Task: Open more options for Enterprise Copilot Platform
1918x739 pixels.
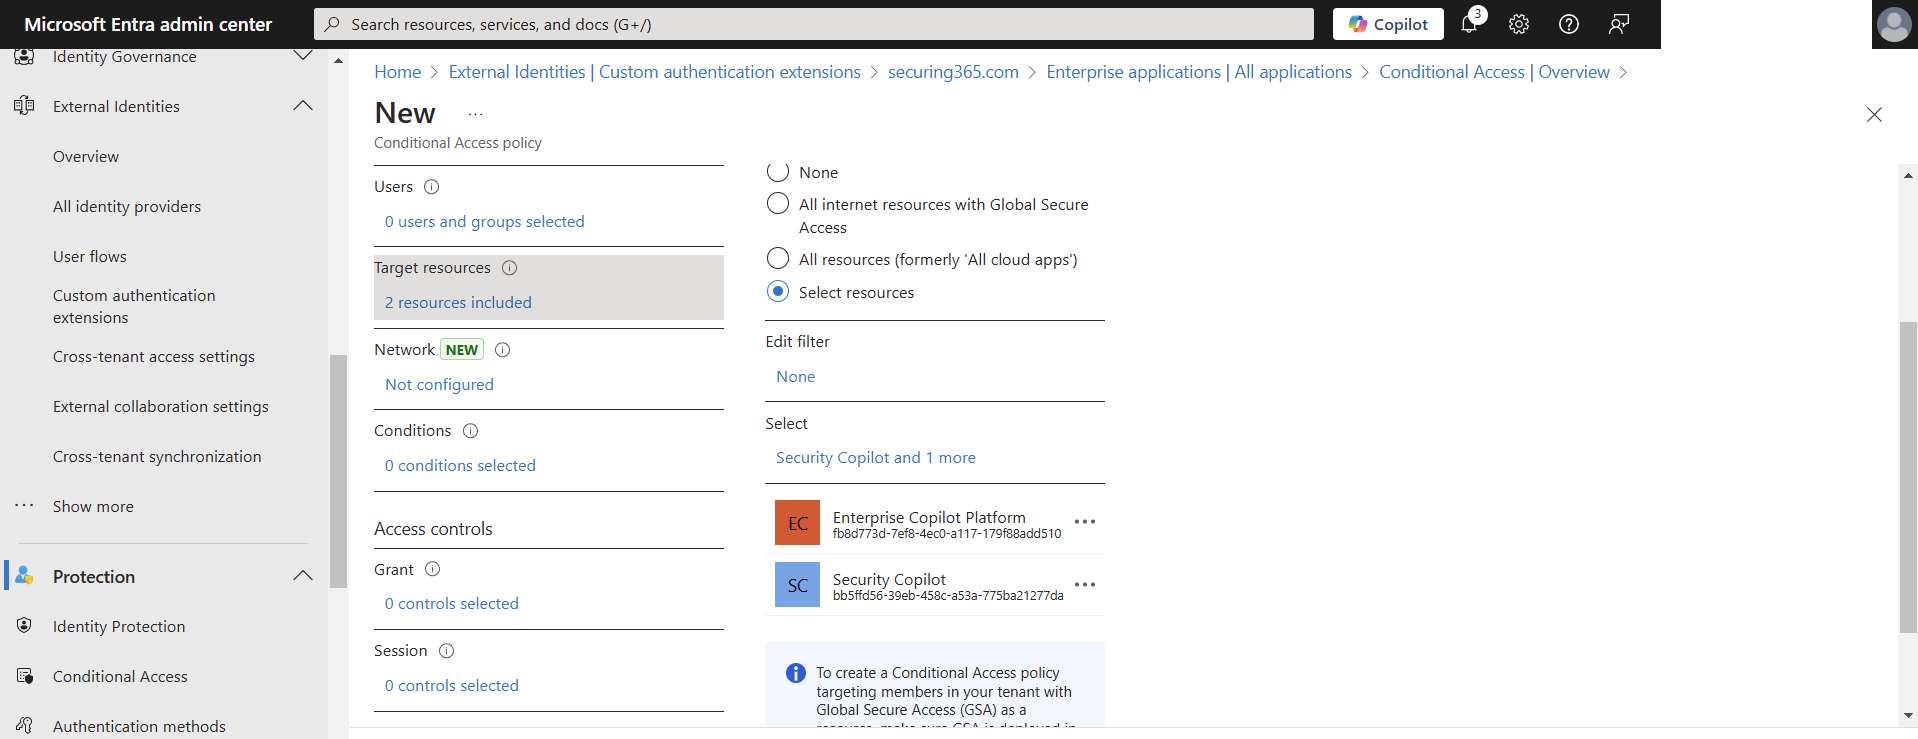Action: tap(1085, 522)
